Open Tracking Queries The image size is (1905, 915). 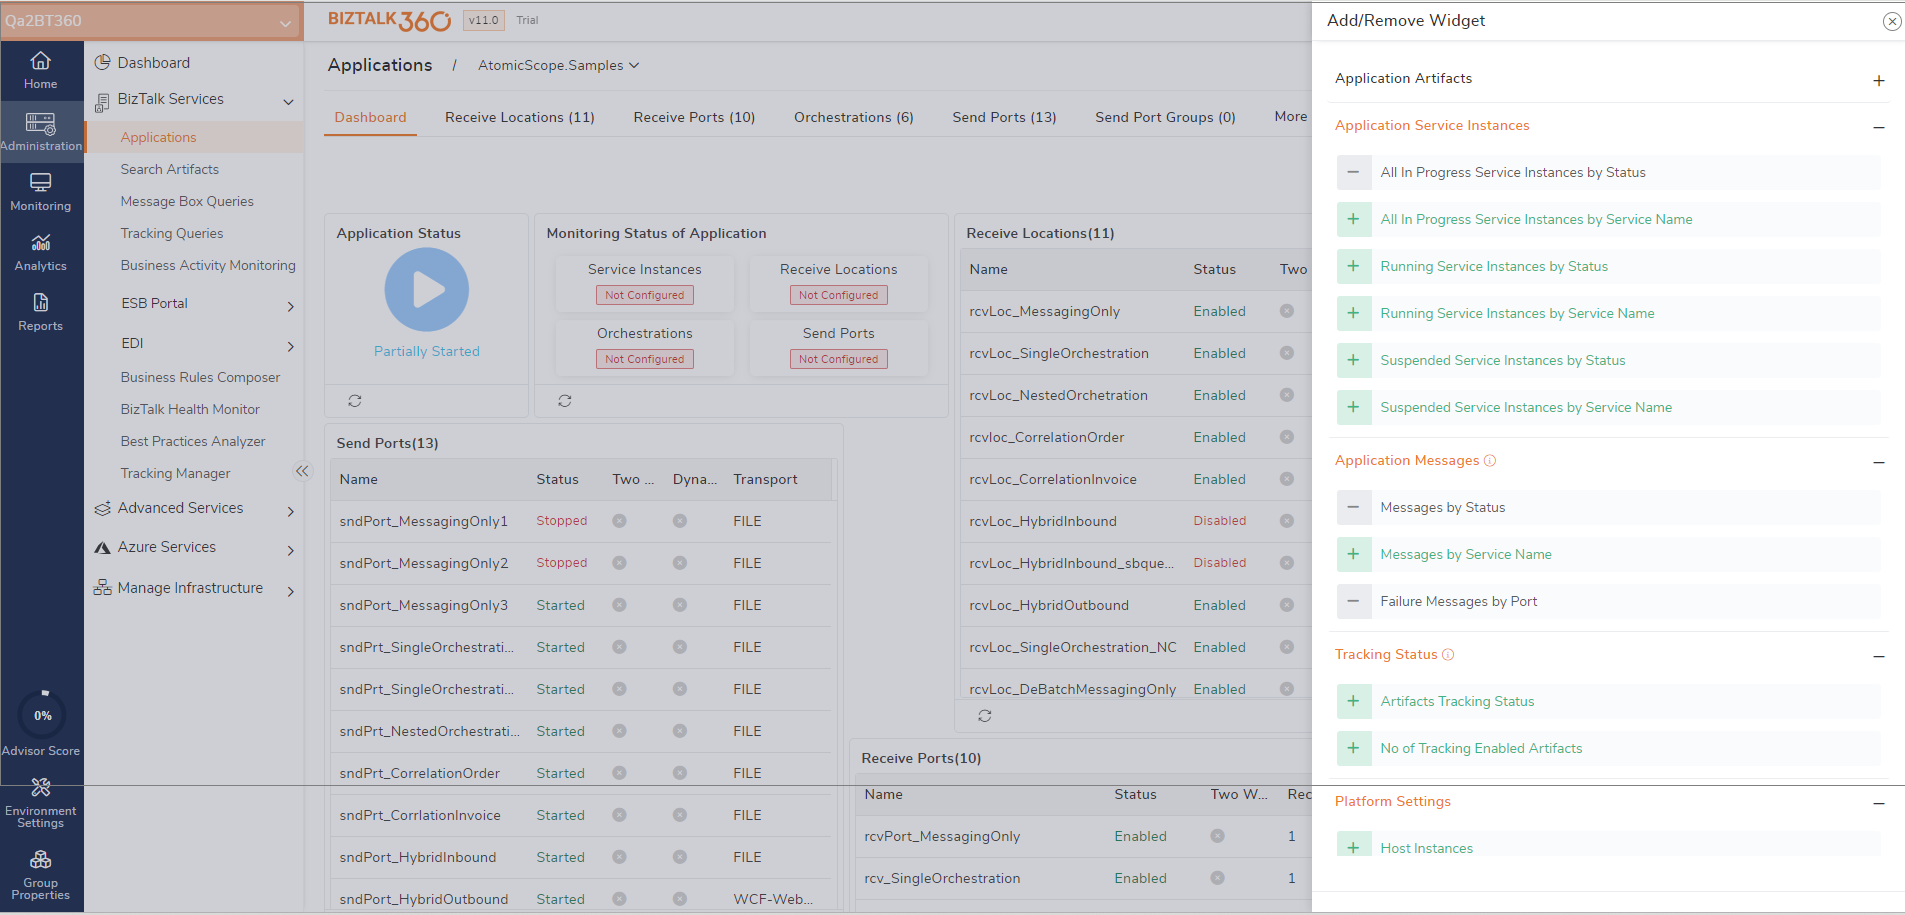point(172,233)
